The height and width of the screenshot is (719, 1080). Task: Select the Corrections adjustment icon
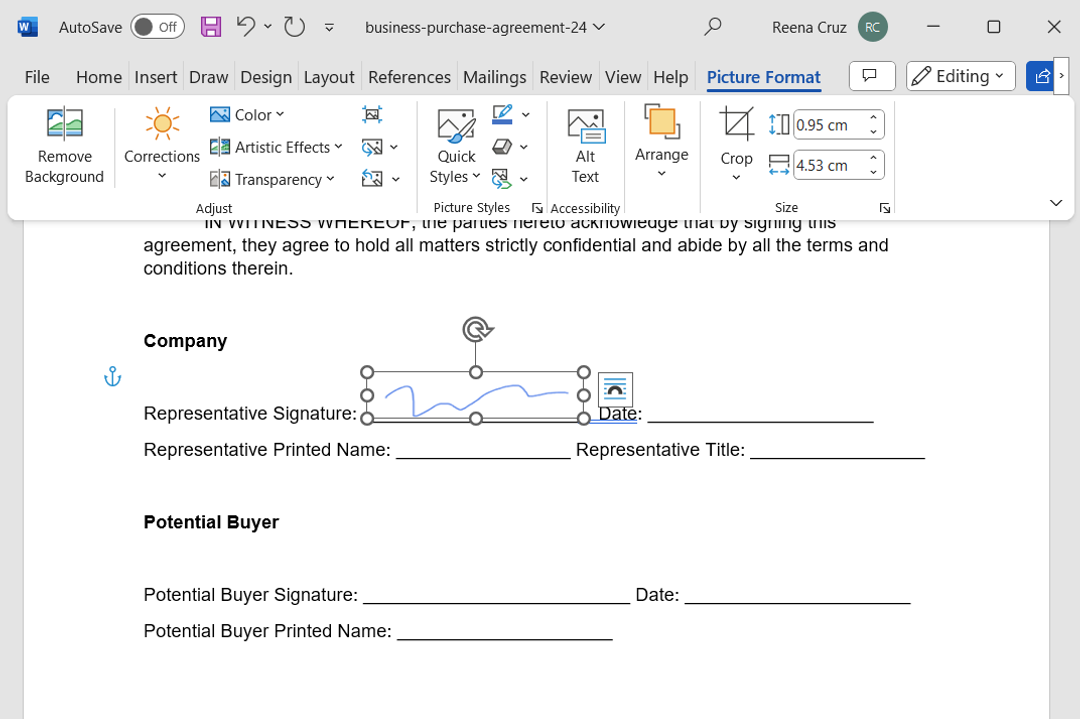[x=161, y=140]
